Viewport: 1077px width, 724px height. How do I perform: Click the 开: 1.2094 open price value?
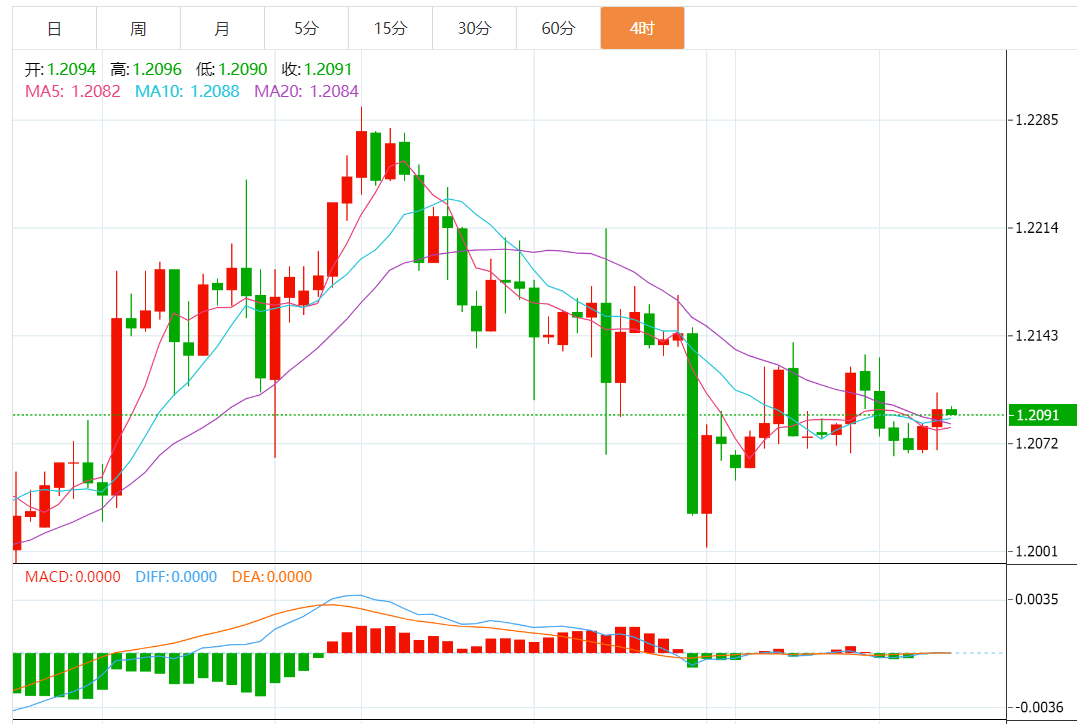60,69
